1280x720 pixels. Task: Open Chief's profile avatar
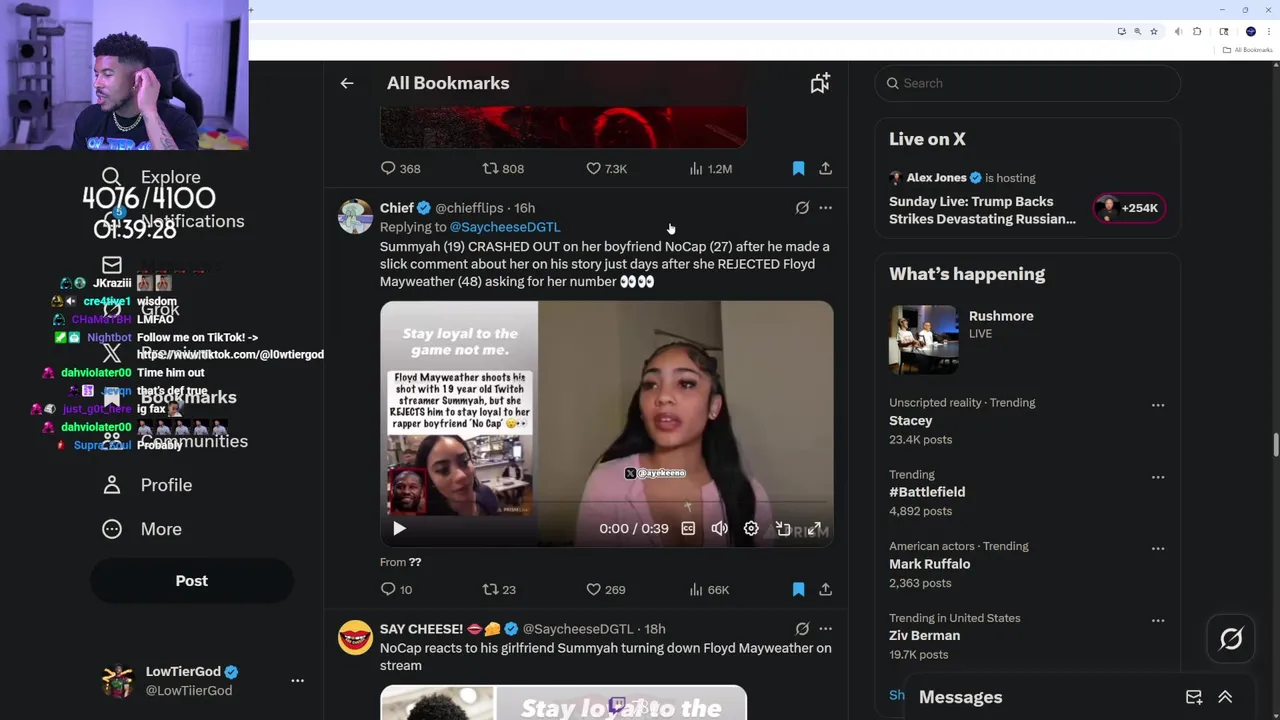click(x=355, y=216)
